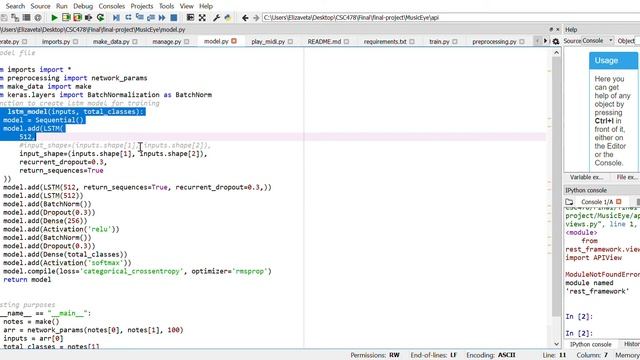
Task: Open the Variable explorer tab
Action: point(586,177)
